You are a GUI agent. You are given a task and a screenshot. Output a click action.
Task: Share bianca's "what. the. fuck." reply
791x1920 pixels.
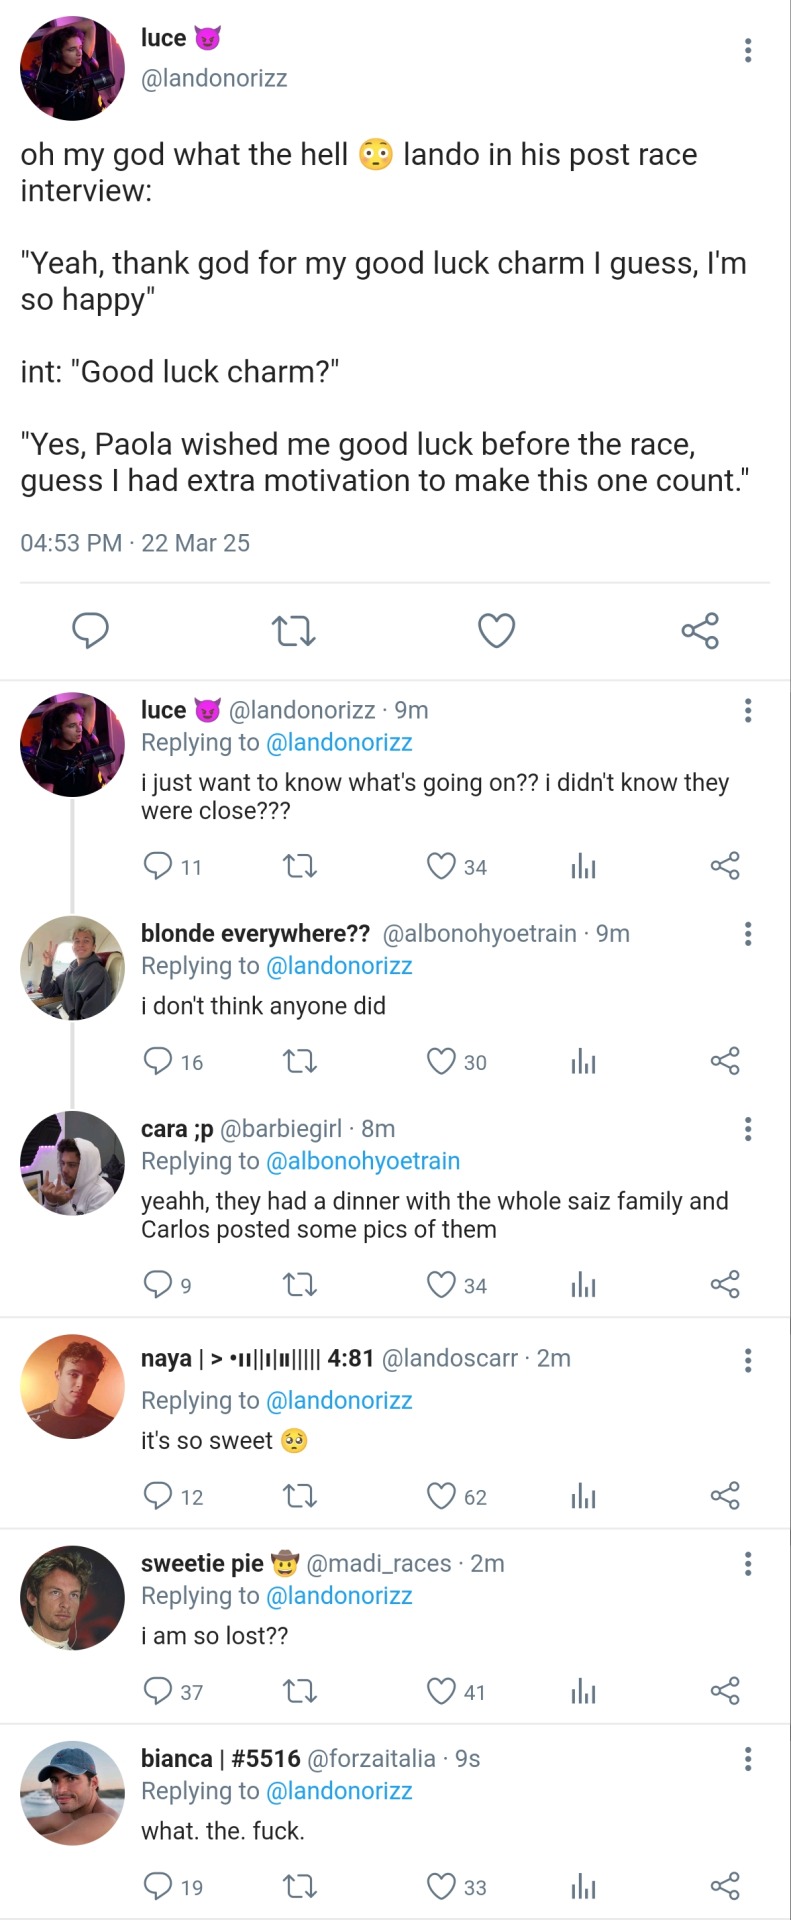coord(725,1886)
